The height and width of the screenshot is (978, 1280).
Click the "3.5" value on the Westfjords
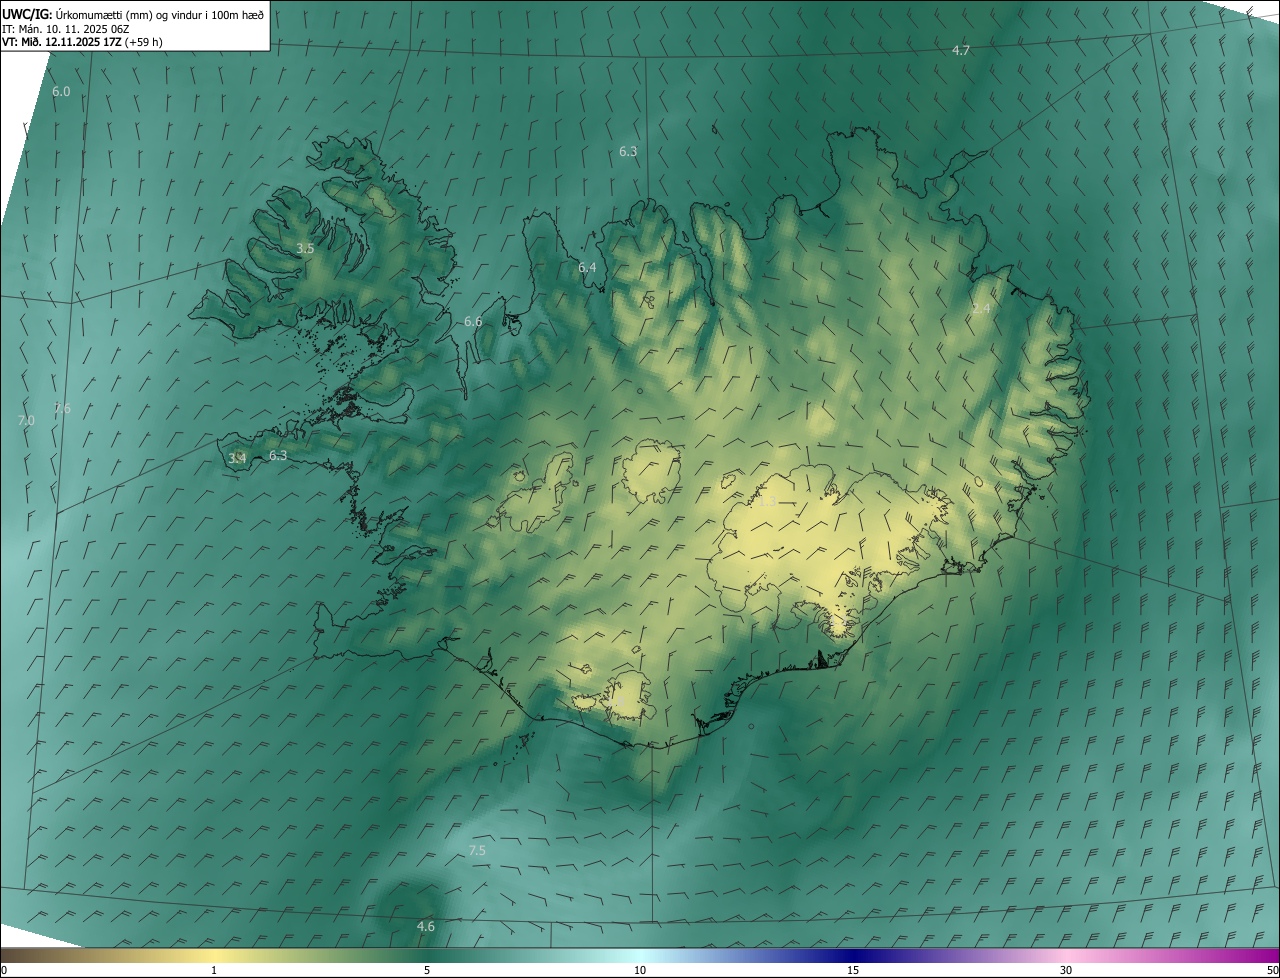coord(305,248)
